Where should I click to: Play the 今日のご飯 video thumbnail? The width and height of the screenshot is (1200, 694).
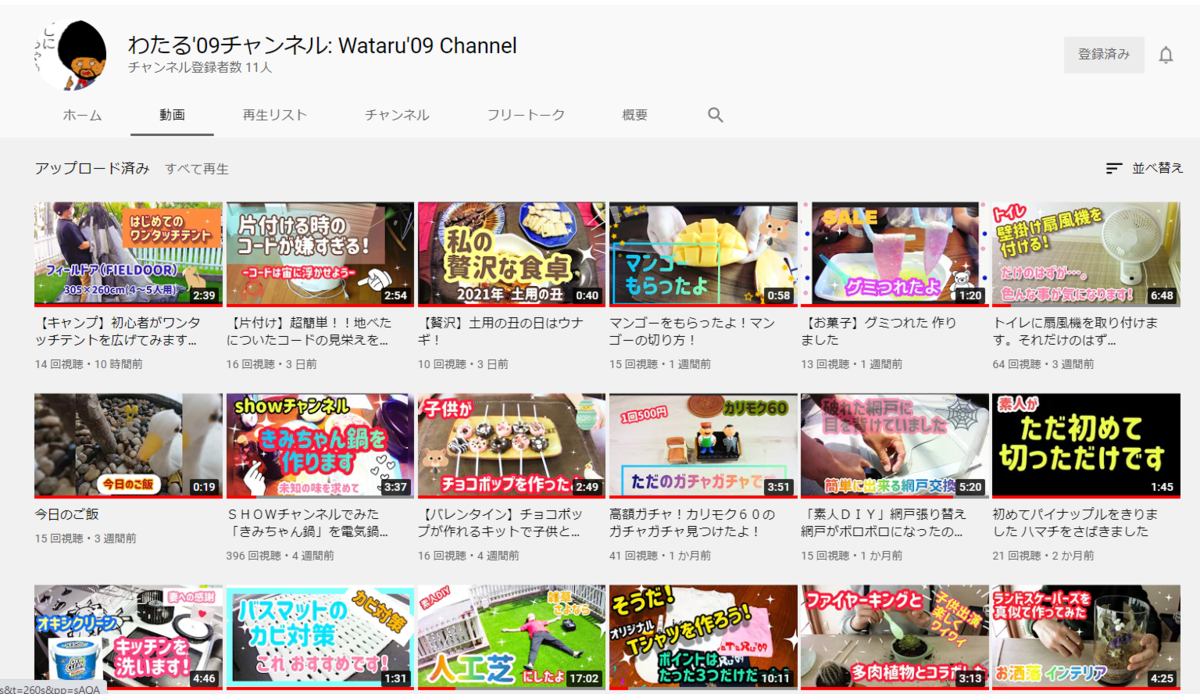(x=128, y=446)
